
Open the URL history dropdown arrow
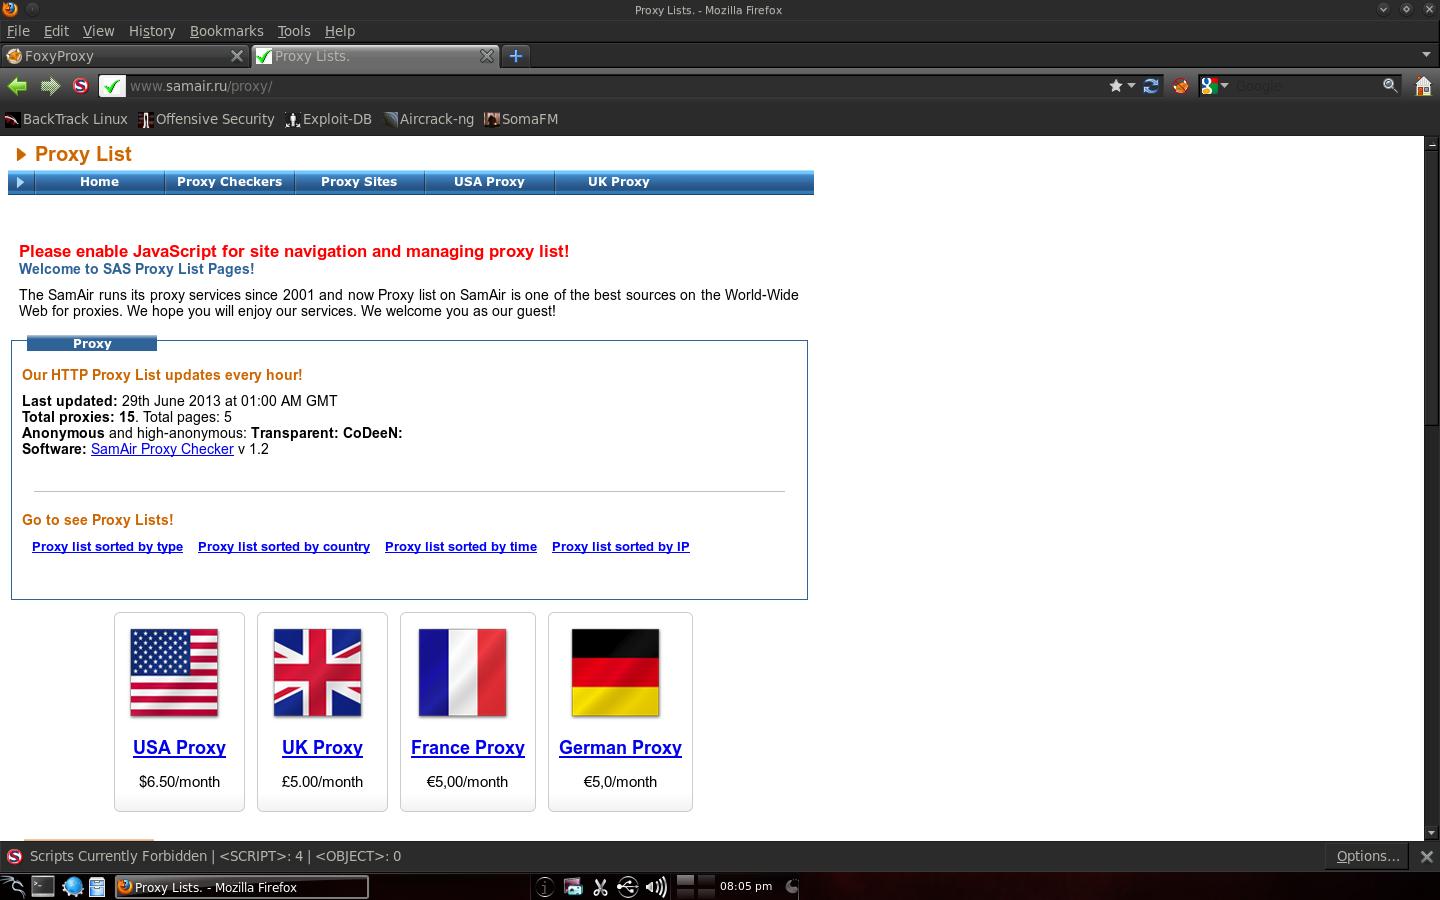(1132, 86)
